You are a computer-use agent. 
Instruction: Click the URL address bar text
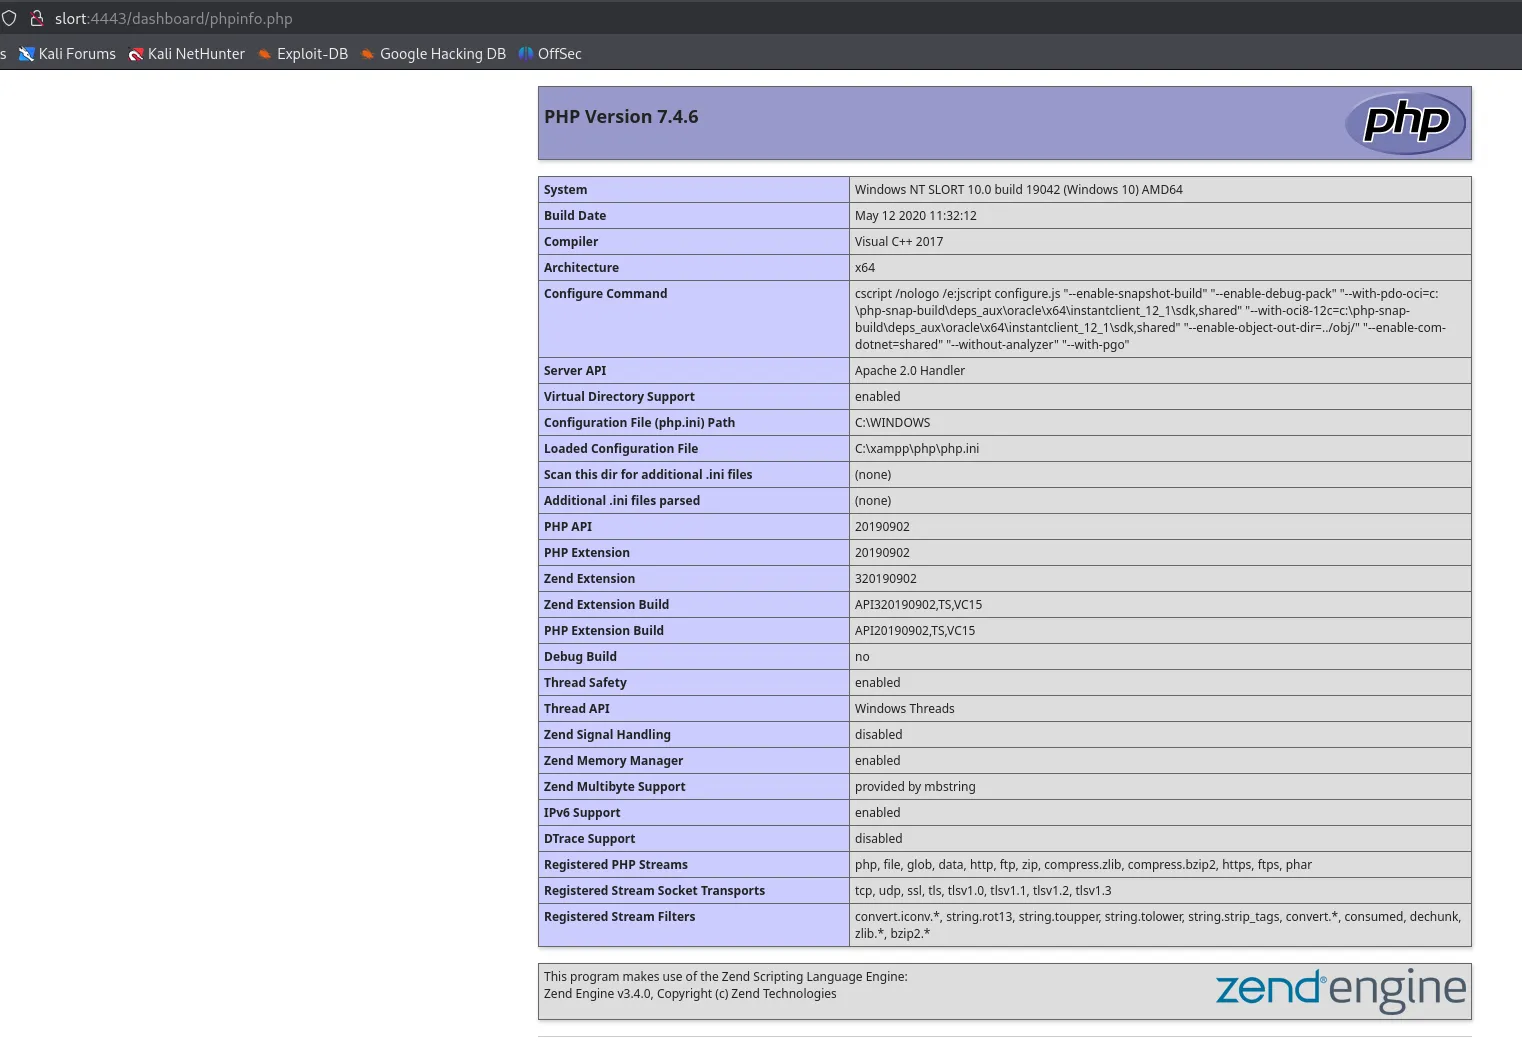click(x=174, y=19)
